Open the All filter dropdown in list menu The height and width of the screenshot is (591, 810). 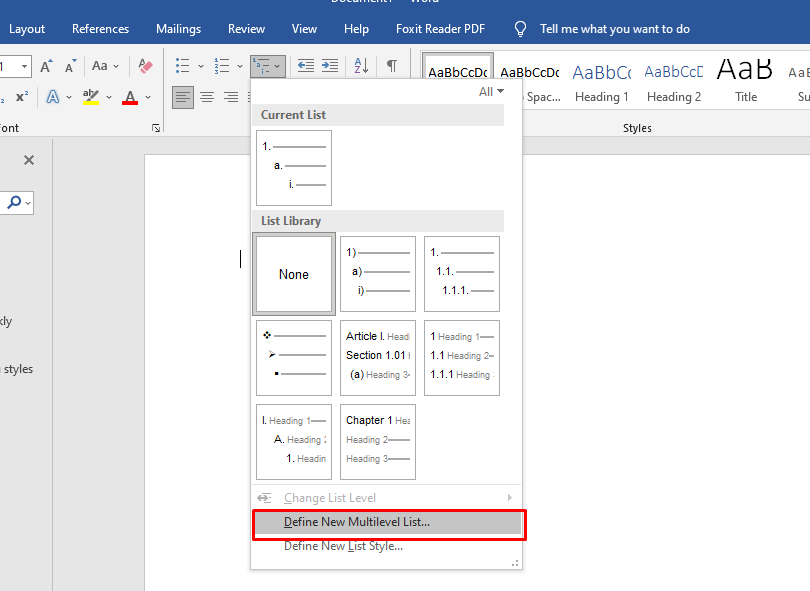tap(491, 92)
